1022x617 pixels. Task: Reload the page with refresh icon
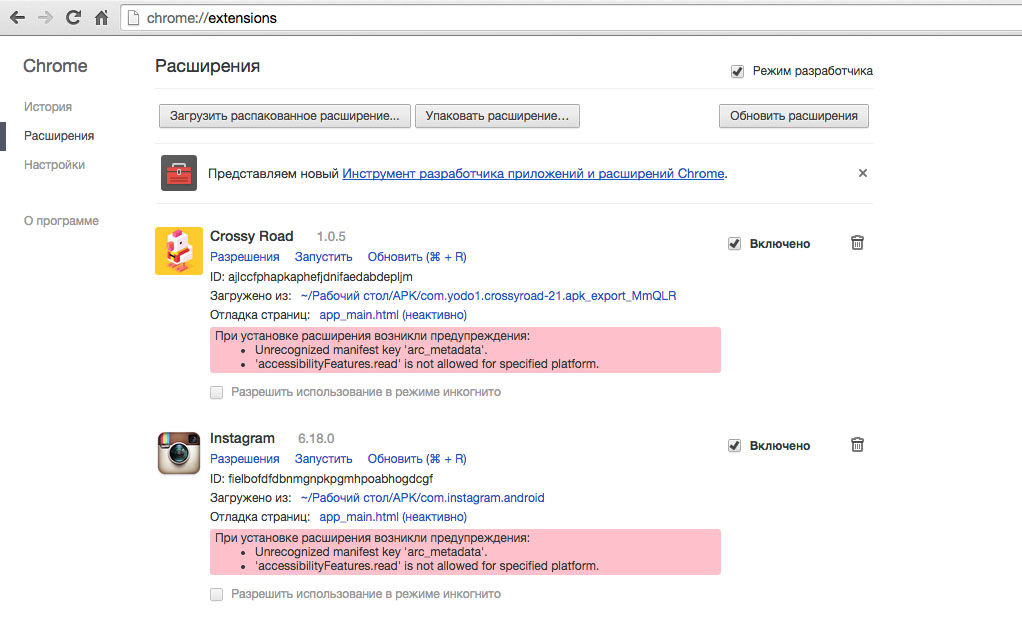(73, 17)
